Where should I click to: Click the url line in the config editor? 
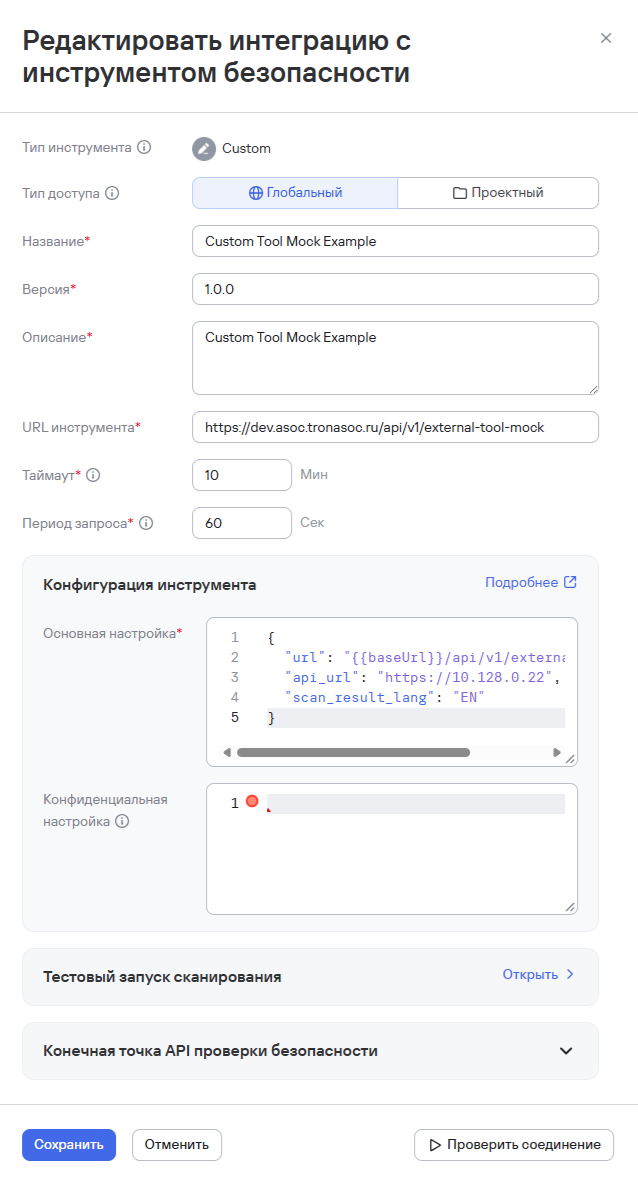[425, 657]
